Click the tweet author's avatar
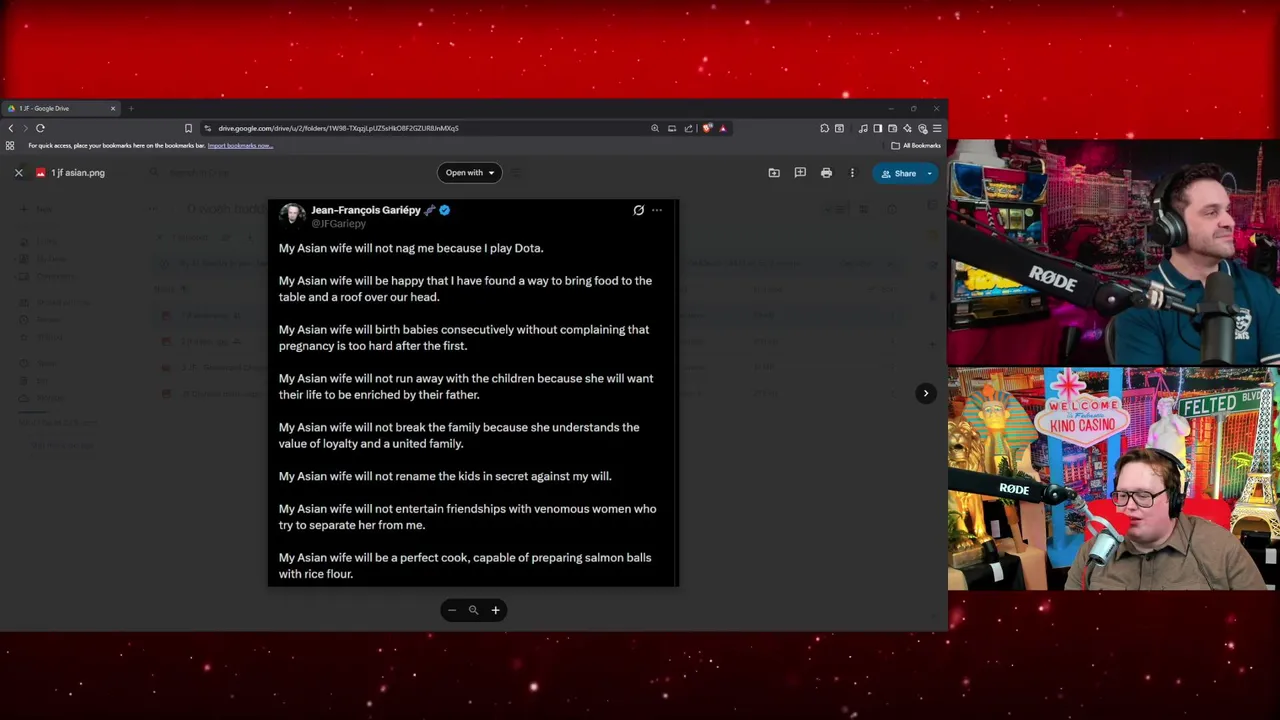This screenshot has width=1280, height=720. pos(292,215)
